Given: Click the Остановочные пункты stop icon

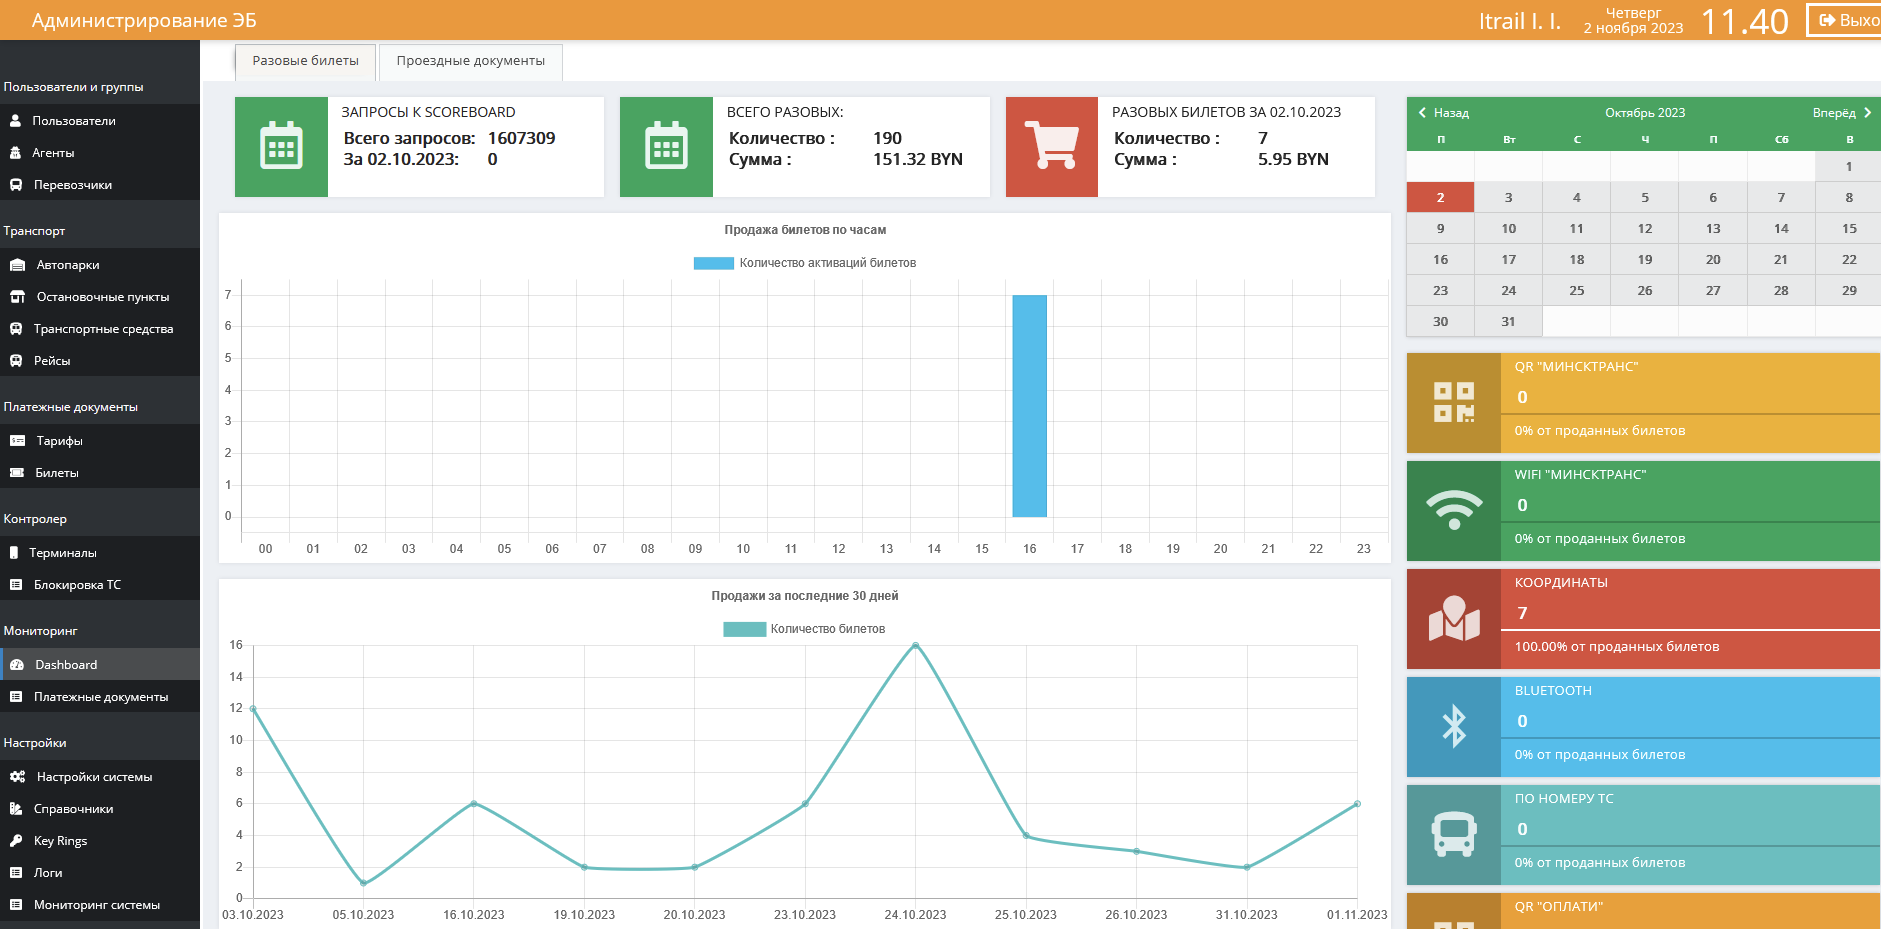Looking at the screenshot, I should (x=17, y=297).
